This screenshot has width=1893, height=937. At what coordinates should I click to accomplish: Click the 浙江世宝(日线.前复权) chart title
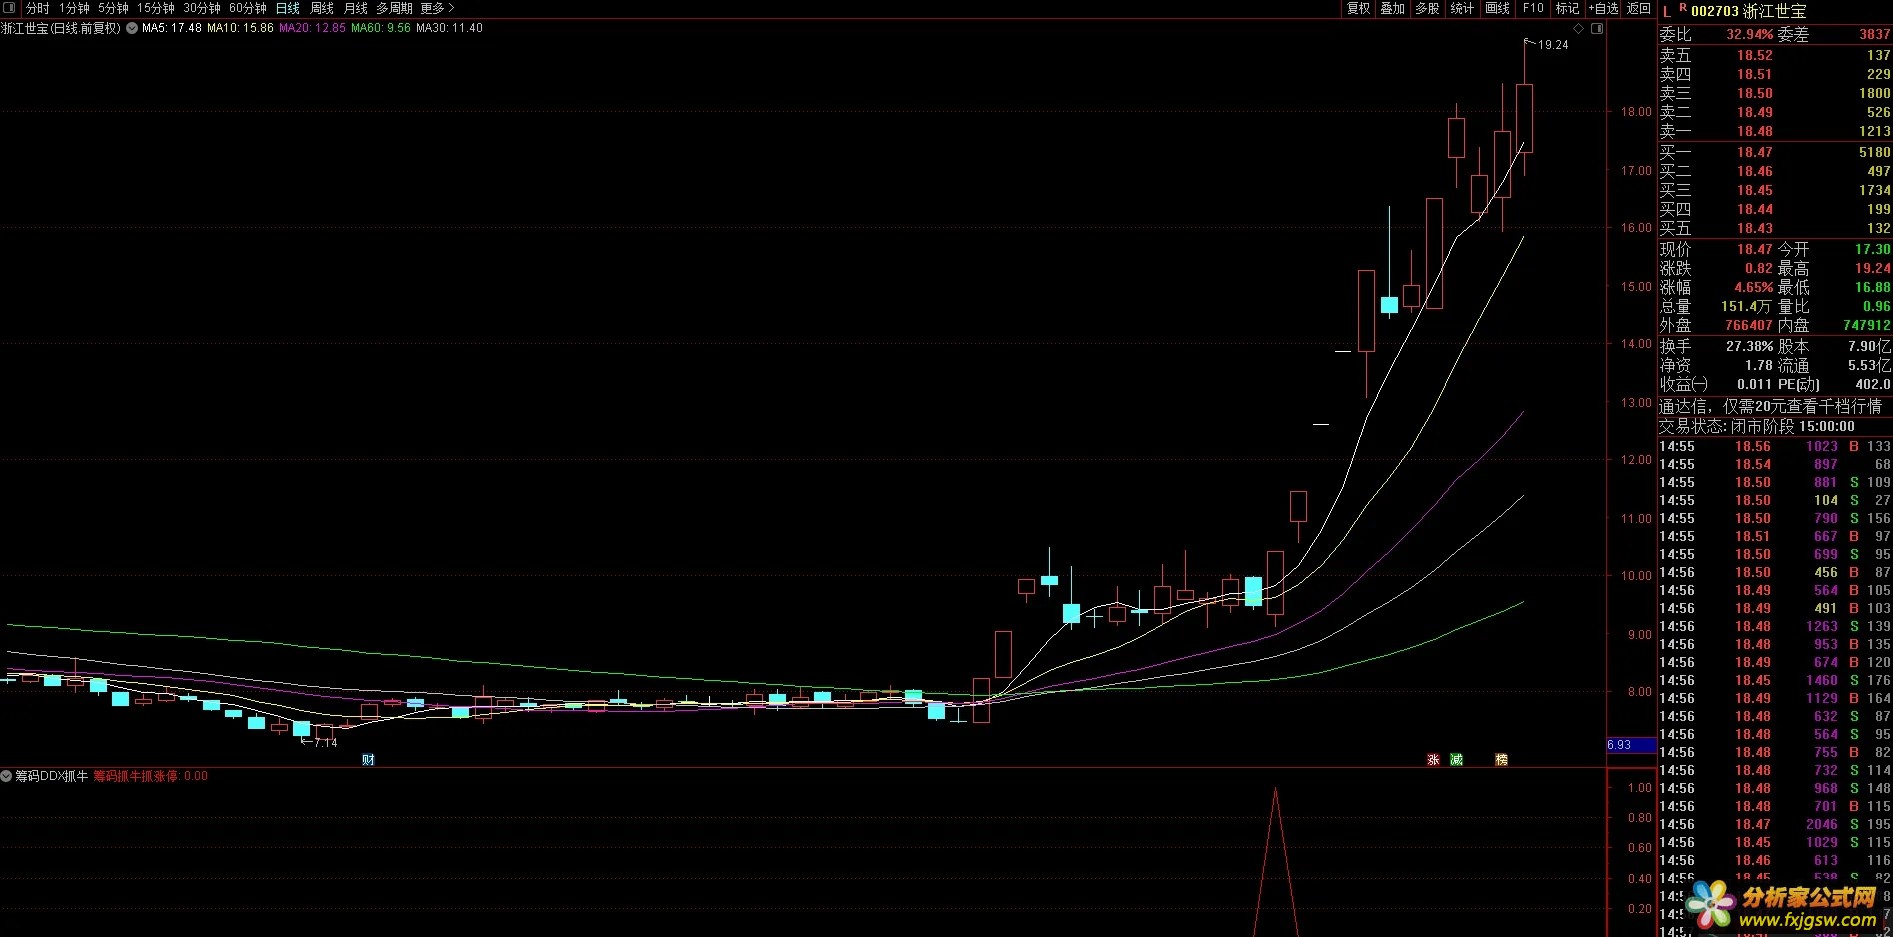click(61, 28)
